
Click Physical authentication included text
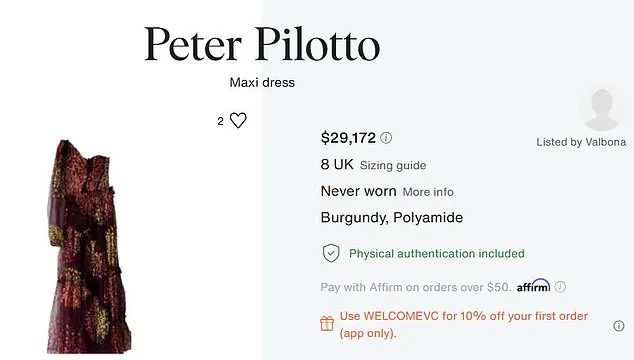[x=437, y=254]
